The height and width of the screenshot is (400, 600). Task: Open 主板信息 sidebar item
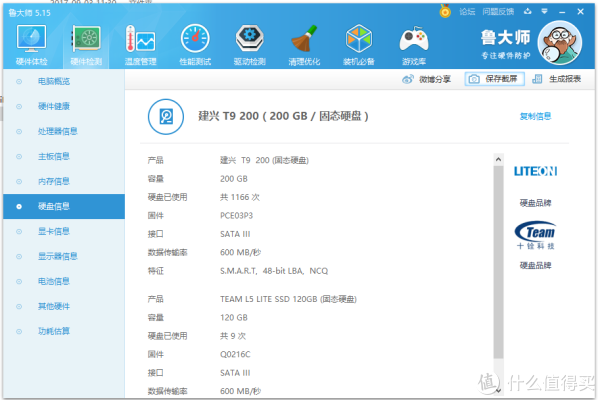(64, 156)
